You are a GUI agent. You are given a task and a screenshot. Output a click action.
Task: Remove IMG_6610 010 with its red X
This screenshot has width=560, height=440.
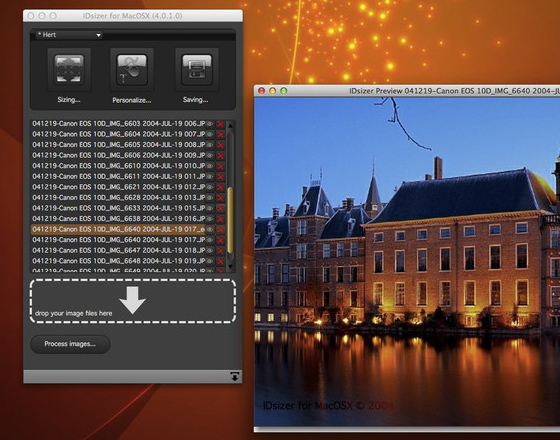tap(220, 166)
